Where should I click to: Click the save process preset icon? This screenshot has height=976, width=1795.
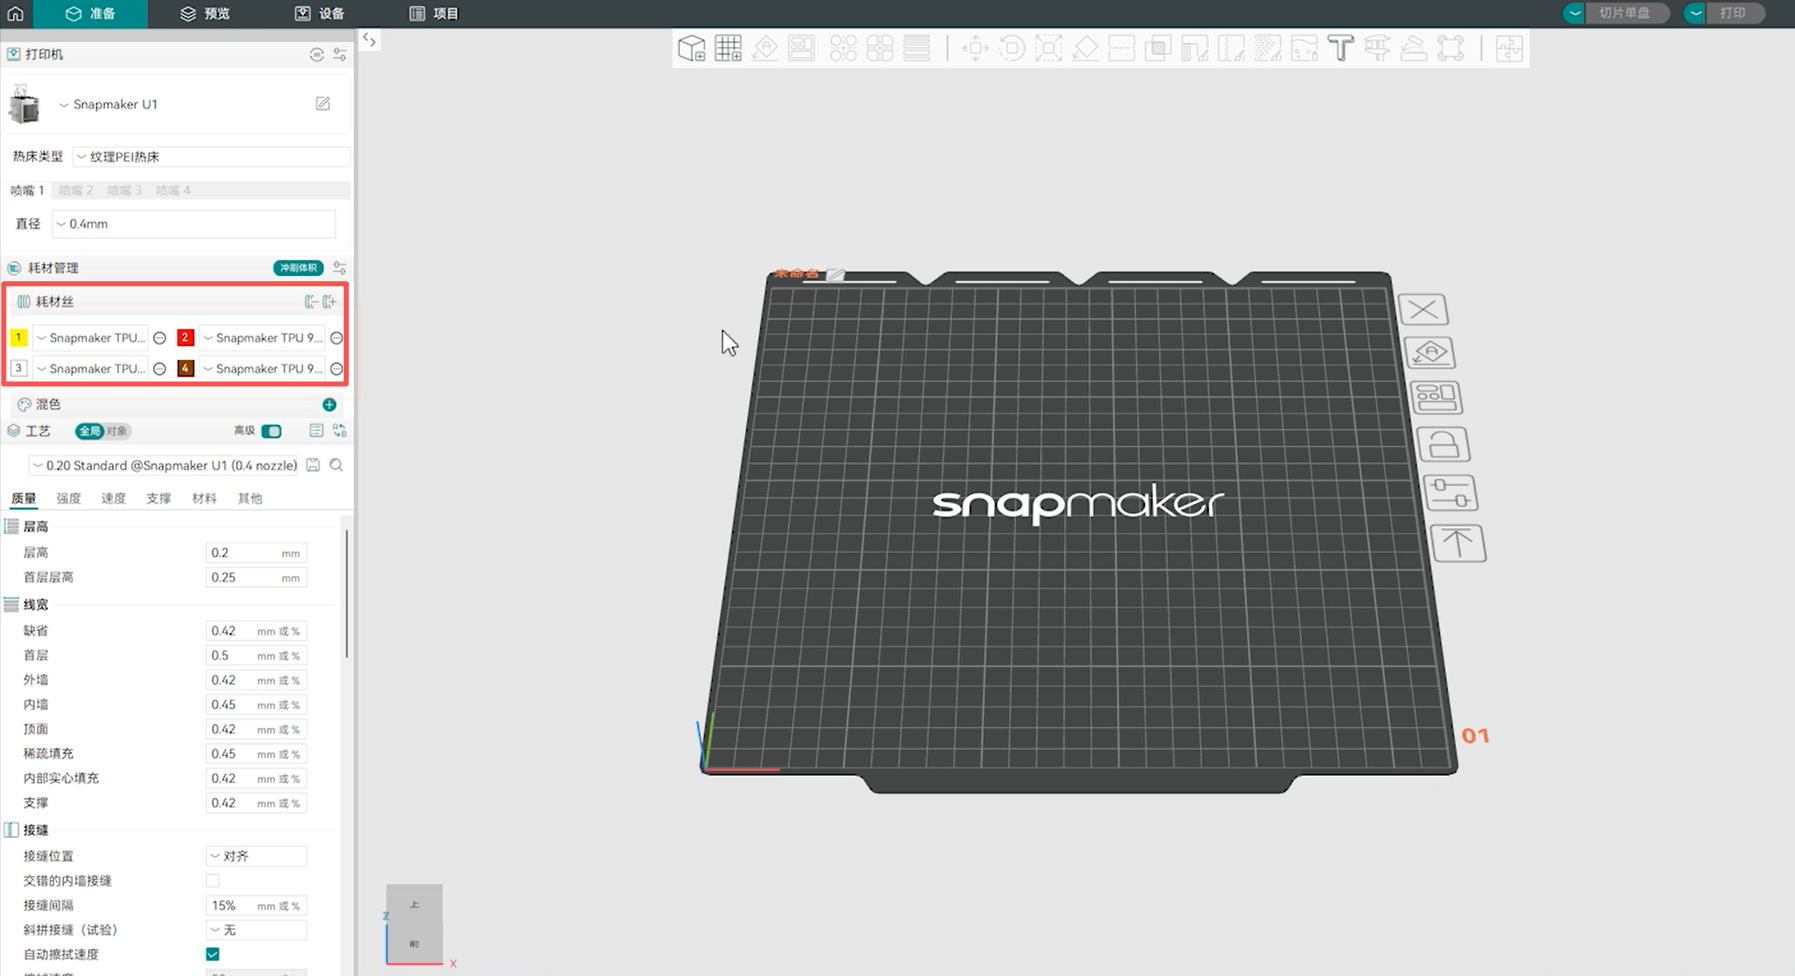[x=313, y=465]
